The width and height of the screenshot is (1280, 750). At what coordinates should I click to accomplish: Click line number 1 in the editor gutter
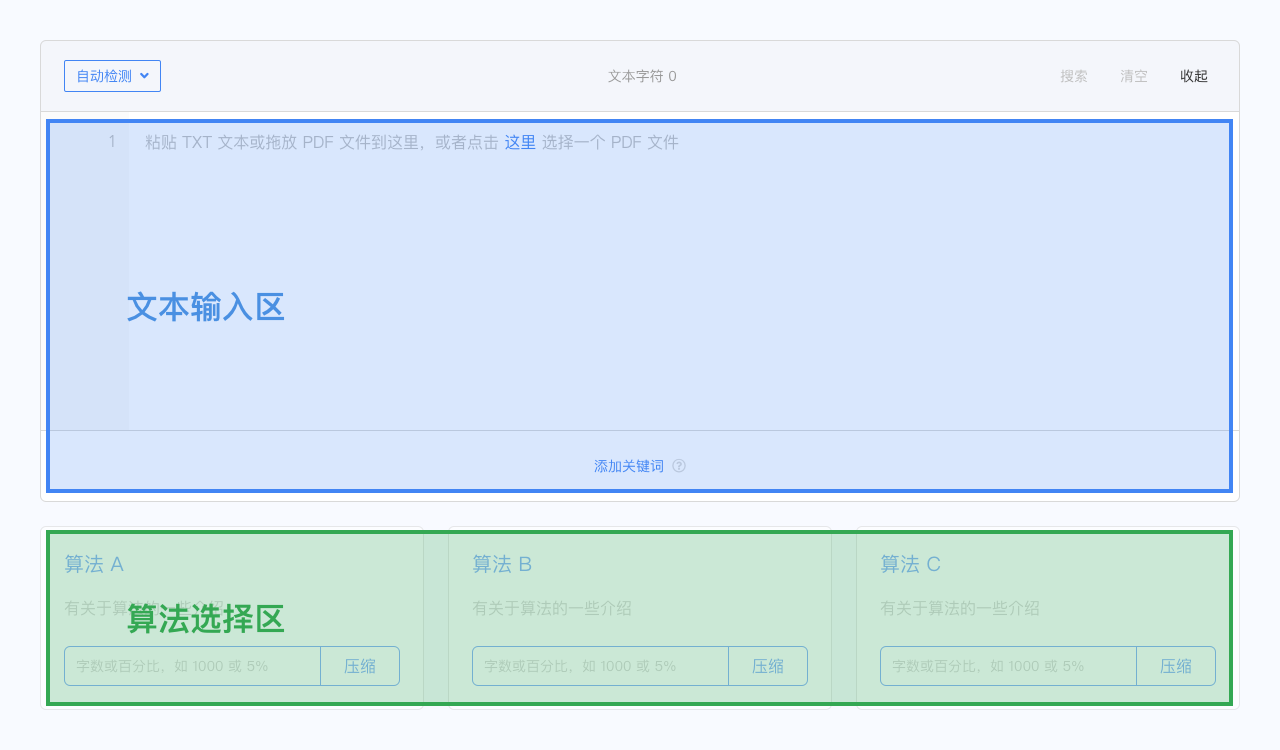pos(111,142)
